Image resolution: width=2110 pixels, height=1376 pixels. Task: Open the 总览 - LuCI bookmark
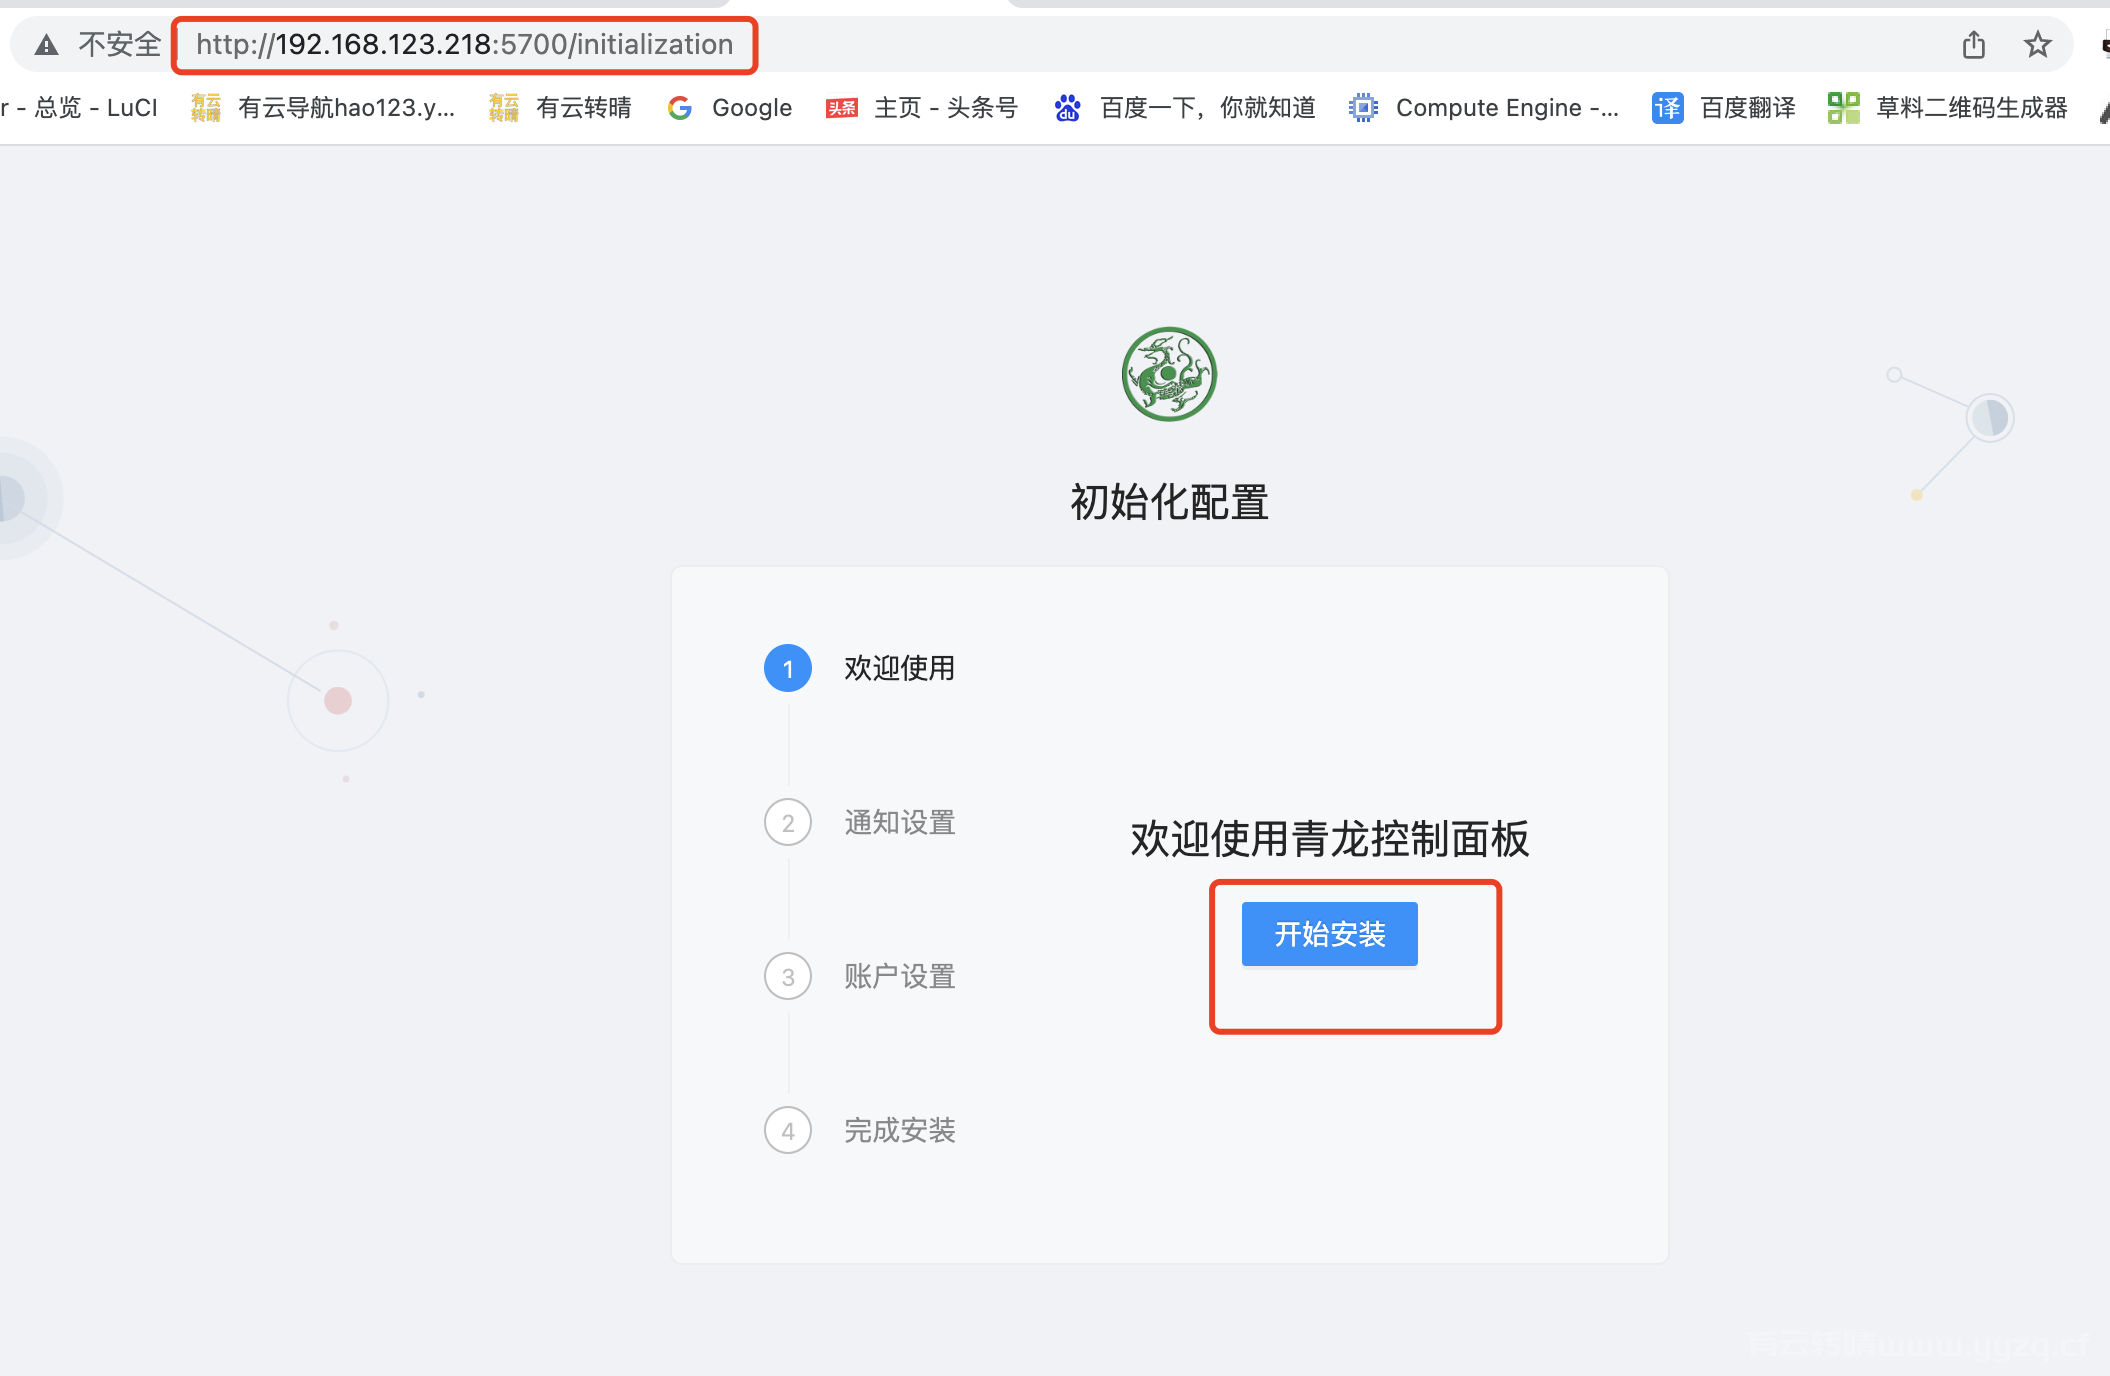(x=79, y=108)
